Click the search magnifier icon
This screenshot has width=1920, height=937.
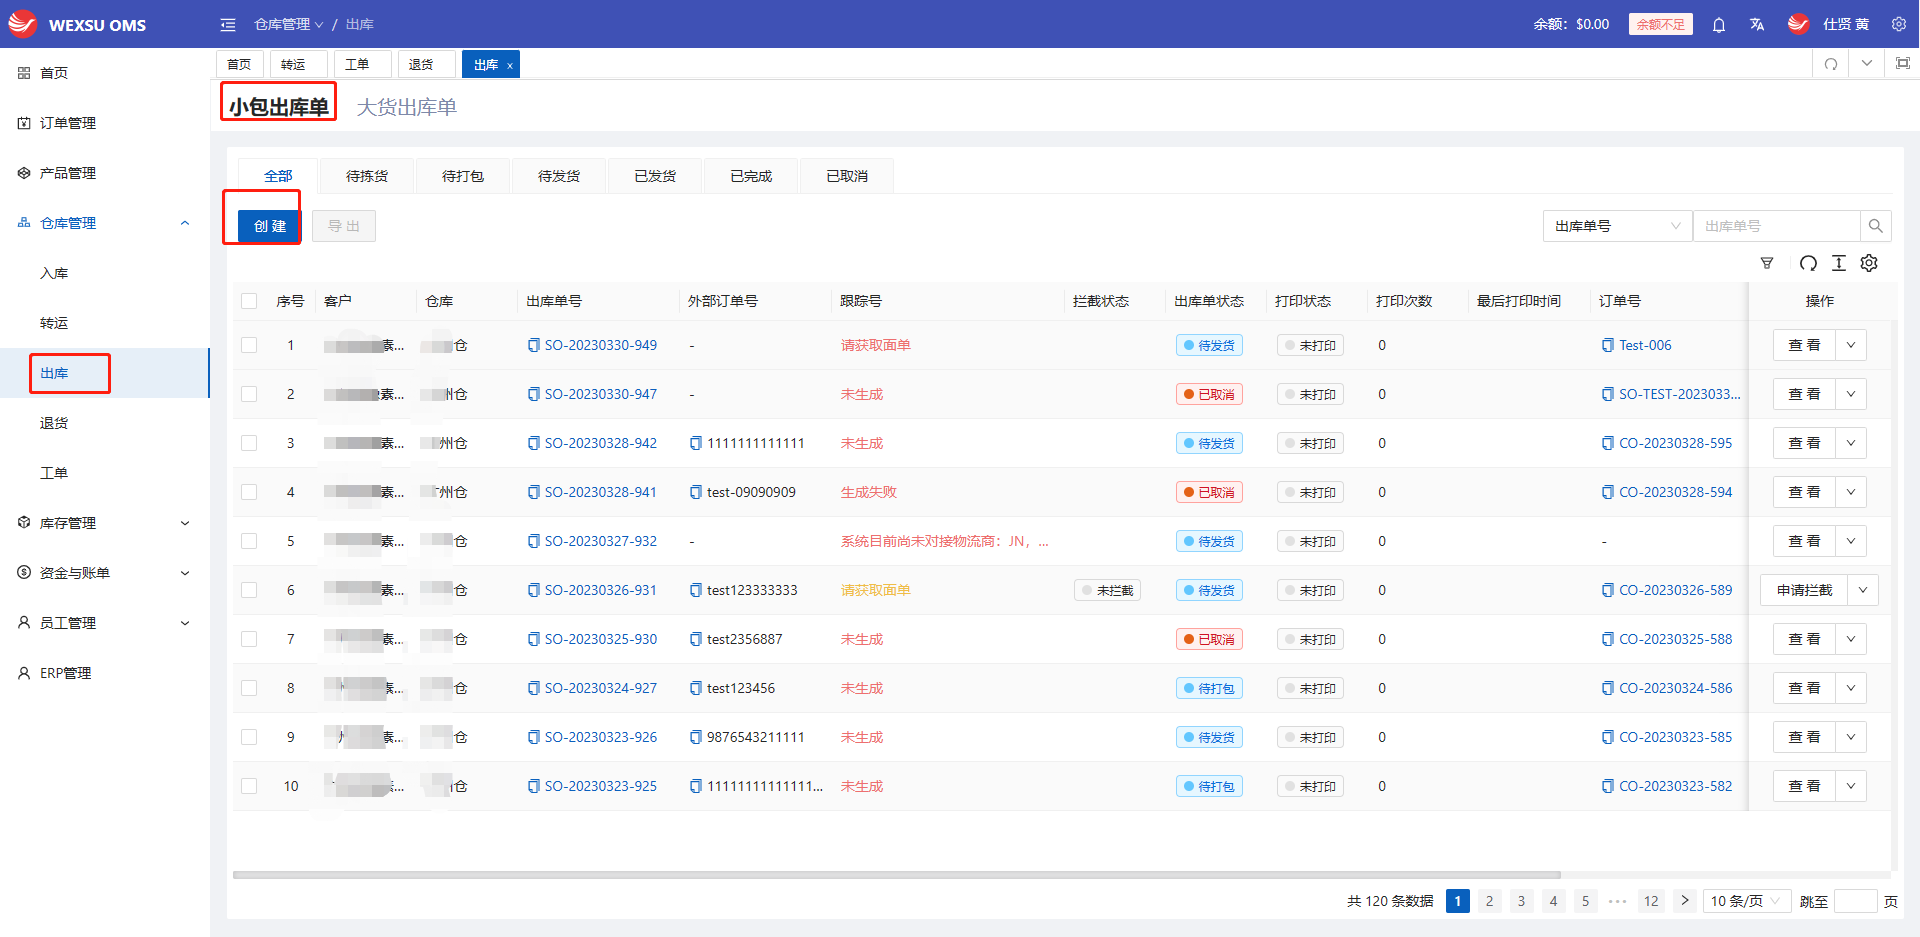(x=1876, y=226)
